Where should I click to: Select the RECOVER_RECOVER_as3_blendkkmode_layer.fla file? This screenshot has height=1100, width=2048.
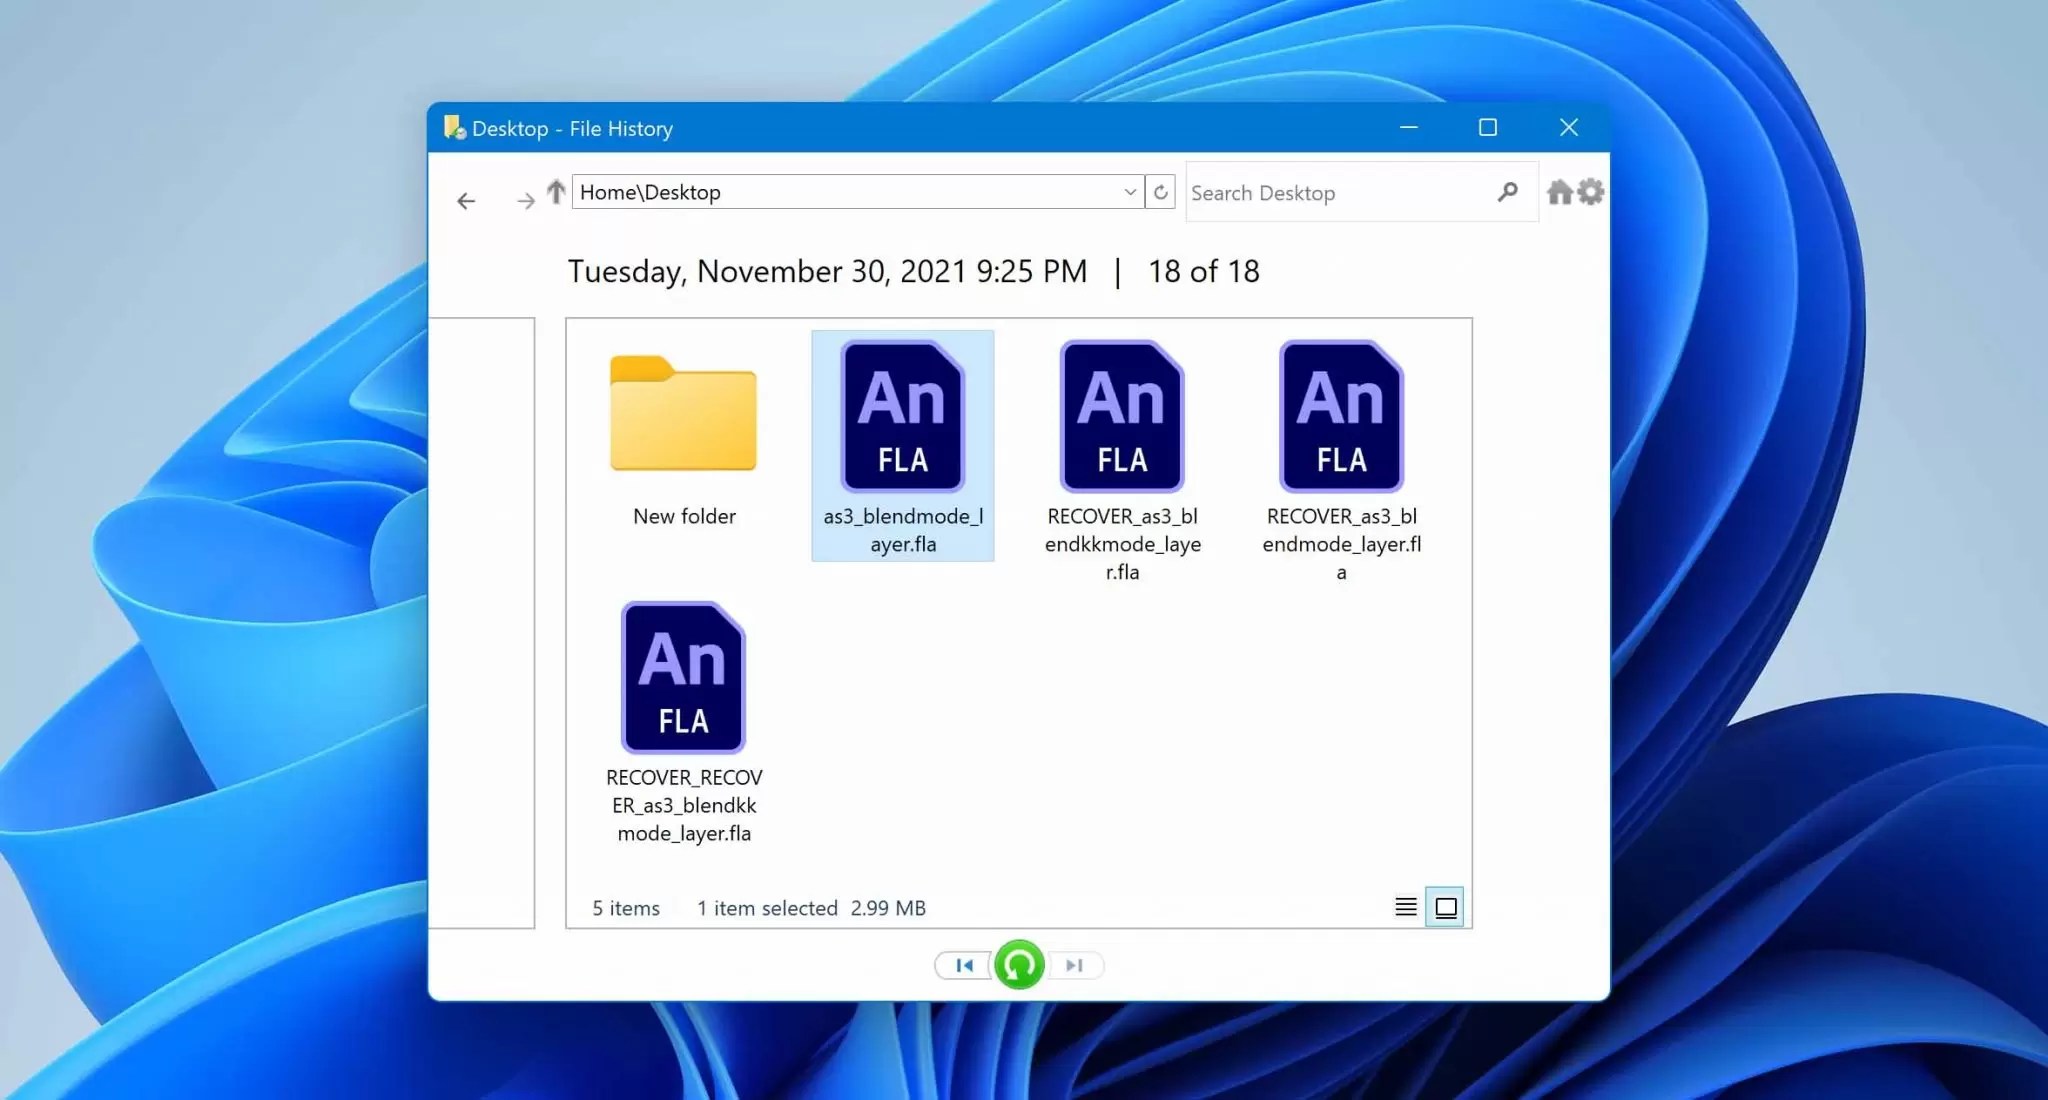(x=684, y=677)
